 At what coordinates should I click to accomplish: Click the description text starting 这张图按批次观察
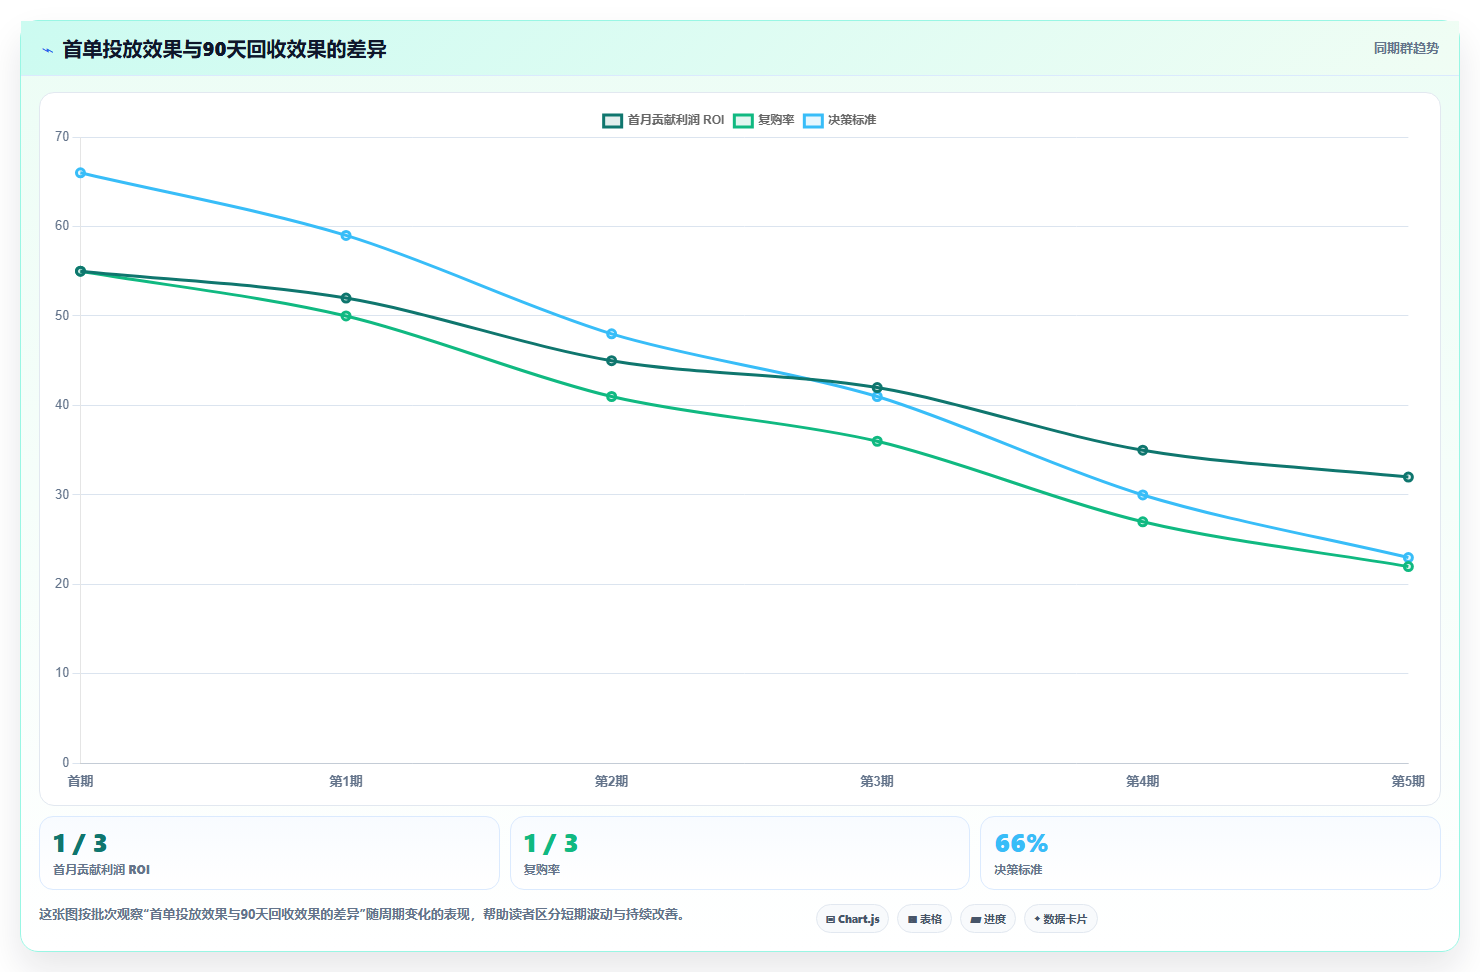click(362, 914)
